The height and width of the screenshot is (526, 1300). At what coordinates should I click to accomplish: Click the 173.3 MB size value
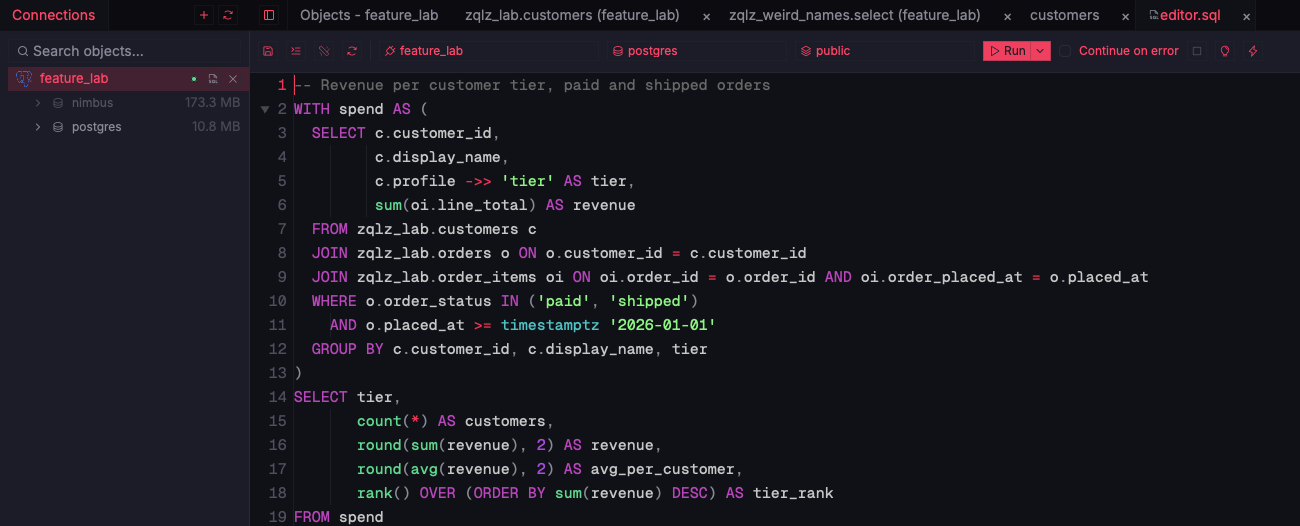coord(212,103)
